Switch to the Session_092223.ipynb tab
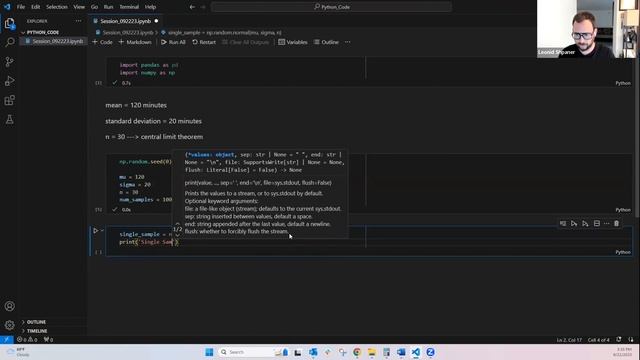640x360 pixels. (125, 21)
